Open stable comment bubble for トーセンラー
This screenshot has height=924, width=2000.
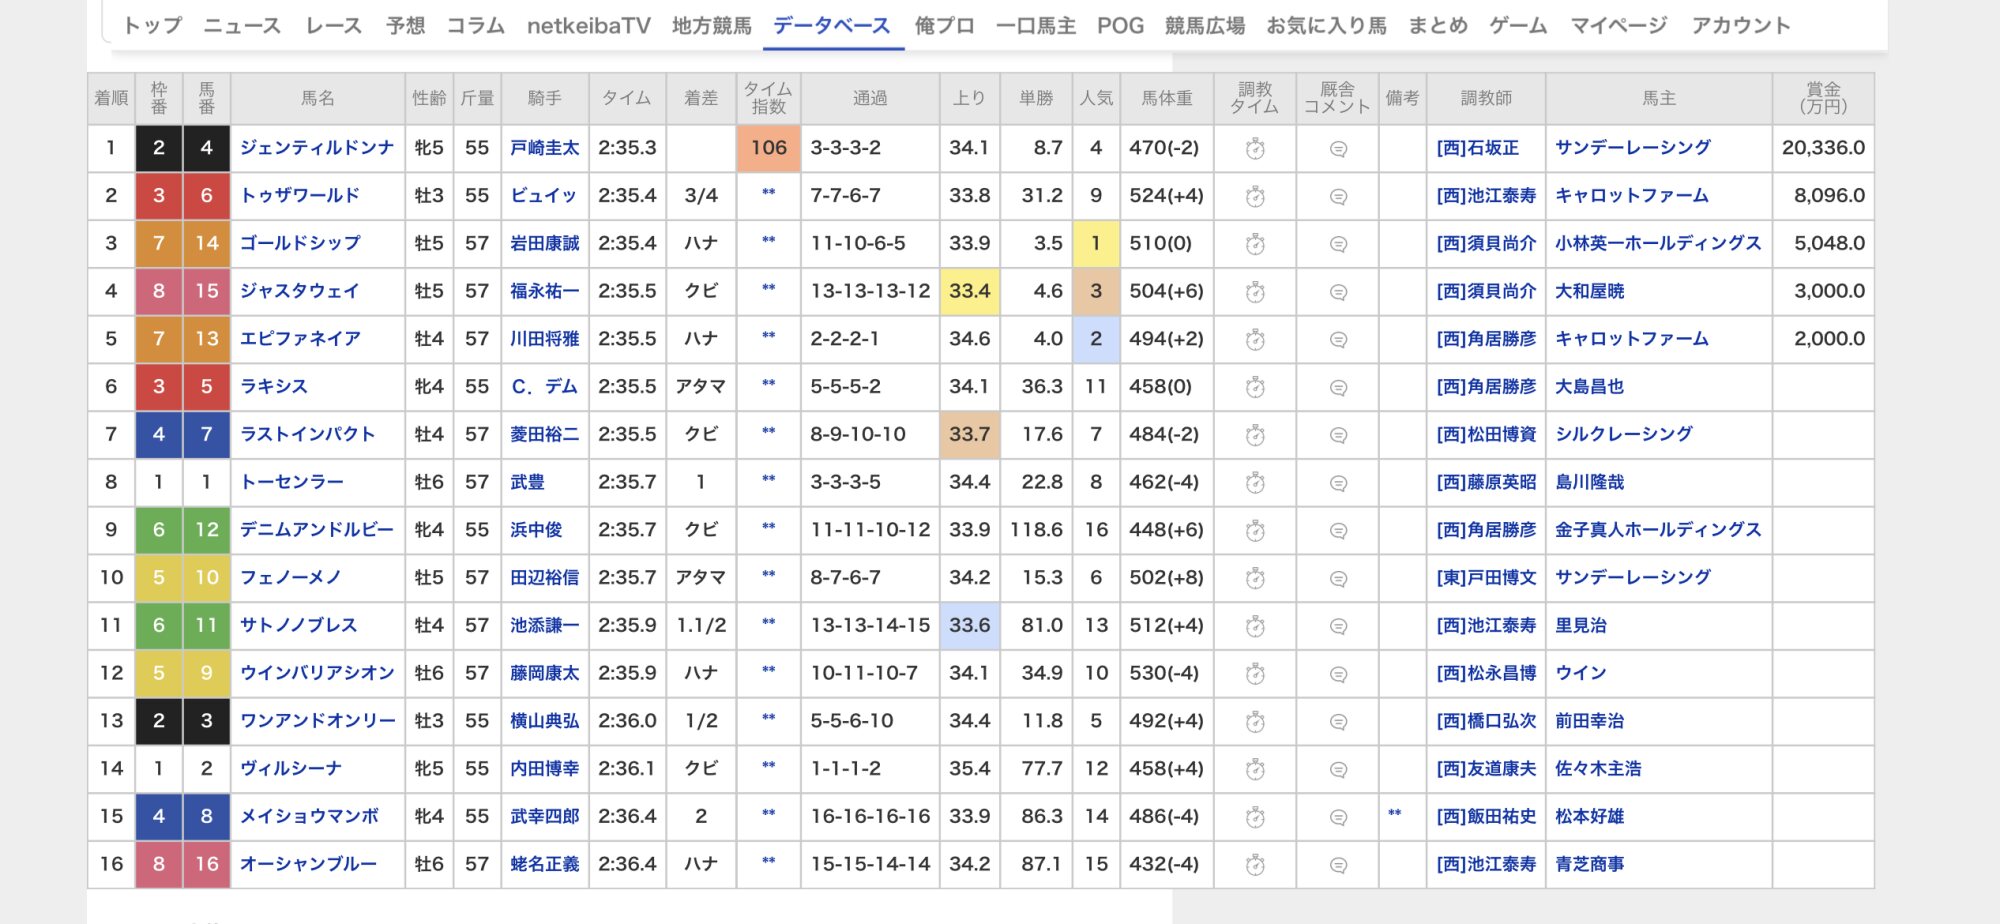(1338, 483)
